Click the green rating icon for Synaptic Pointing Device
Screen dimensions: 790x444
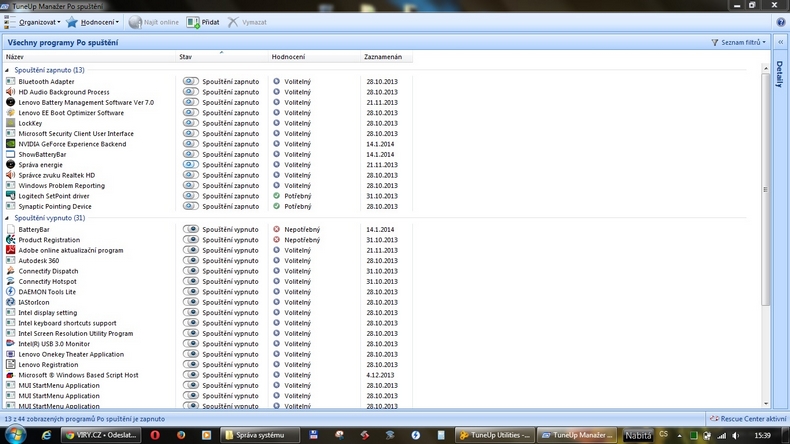tap(277, 206)
